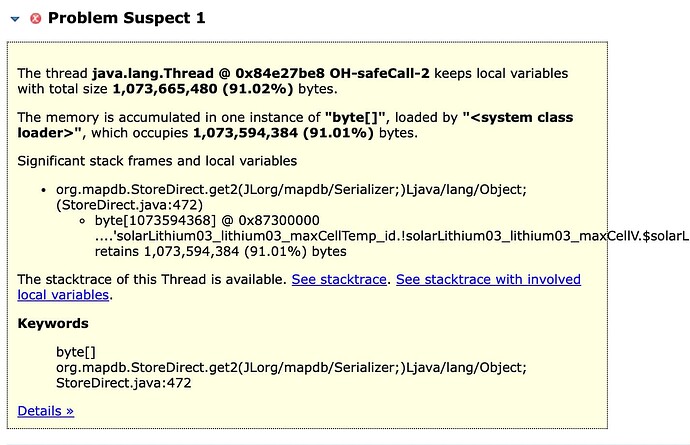Click the byte[] keyword under Keywords
Screen dimensions: 690x445
(76, 352)
